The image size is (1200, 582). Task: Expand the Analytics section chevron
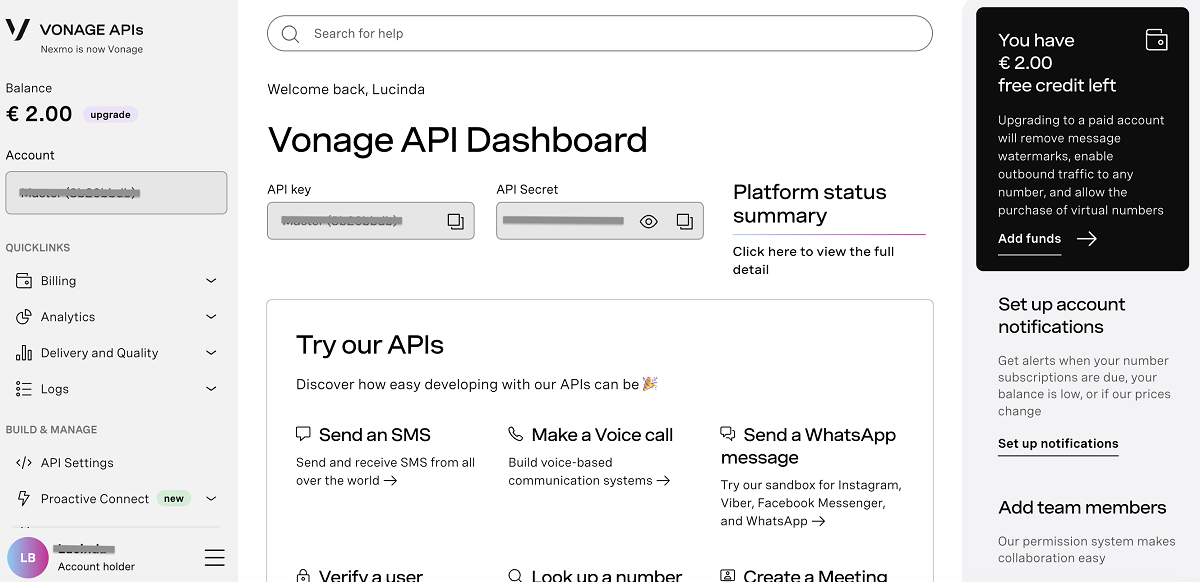[211, 317]
